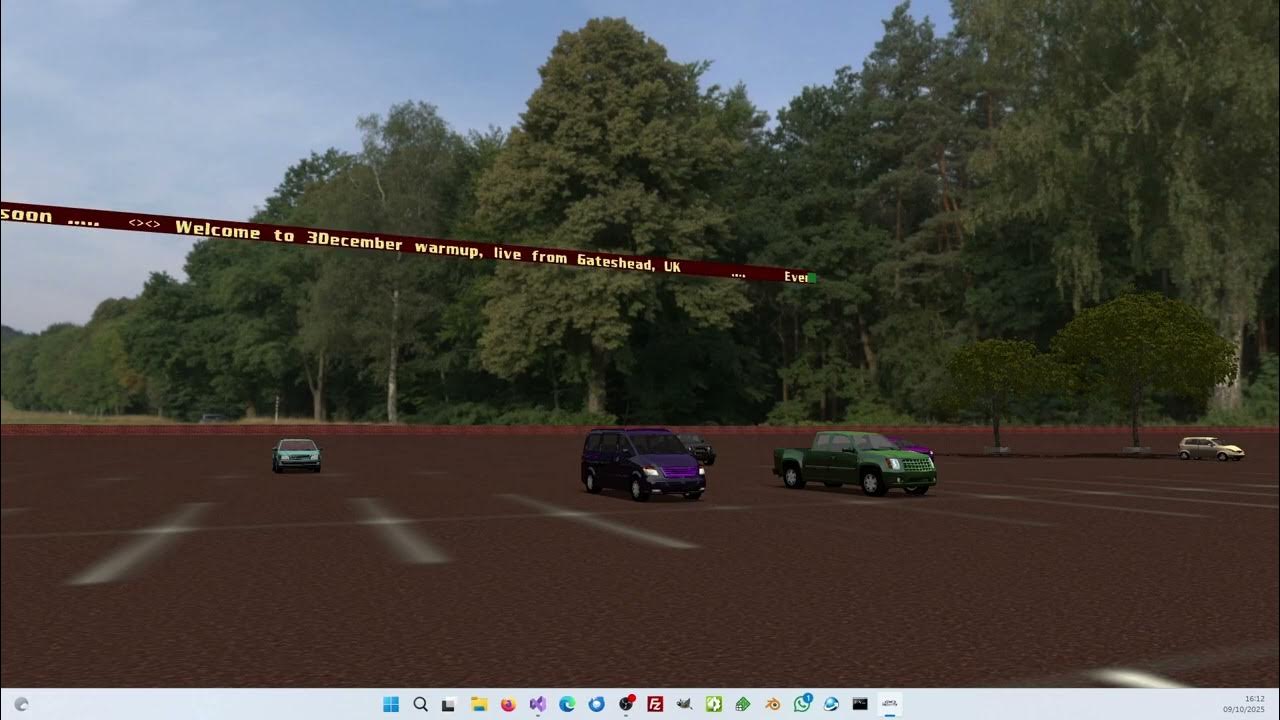Open the Windows Start menu

[x=391, y=704]
